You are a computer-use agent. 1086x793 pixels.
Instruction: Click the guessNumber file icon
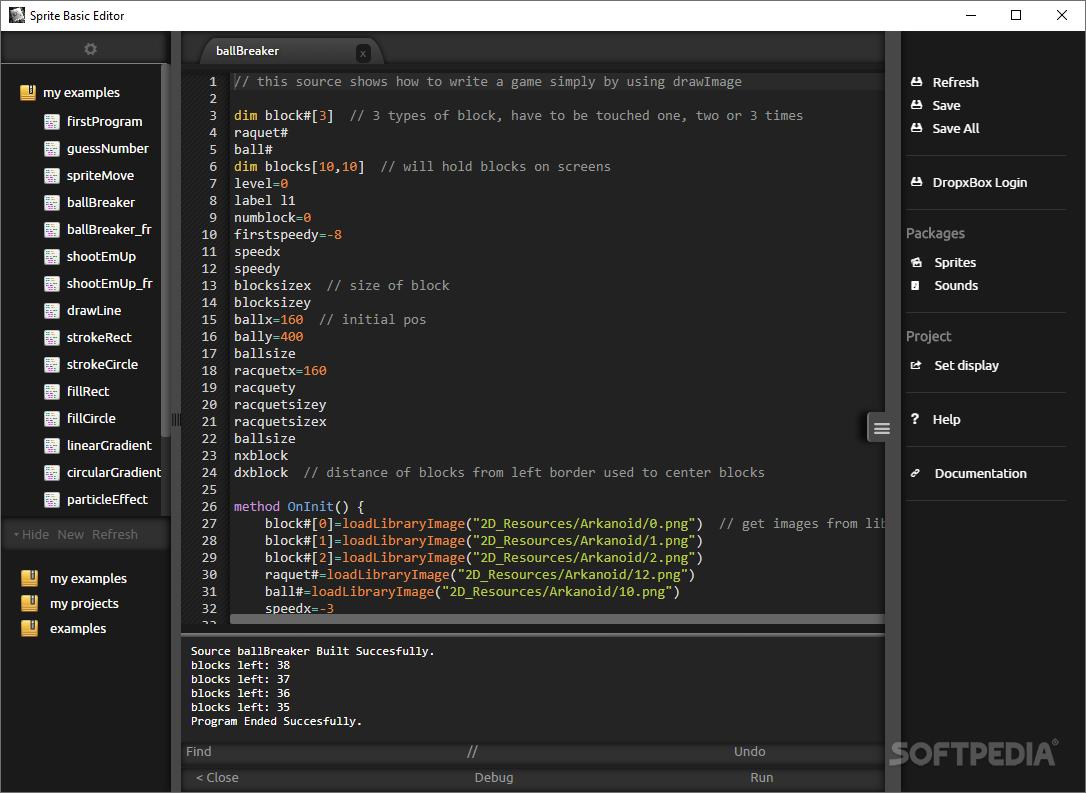coord(52,149)
